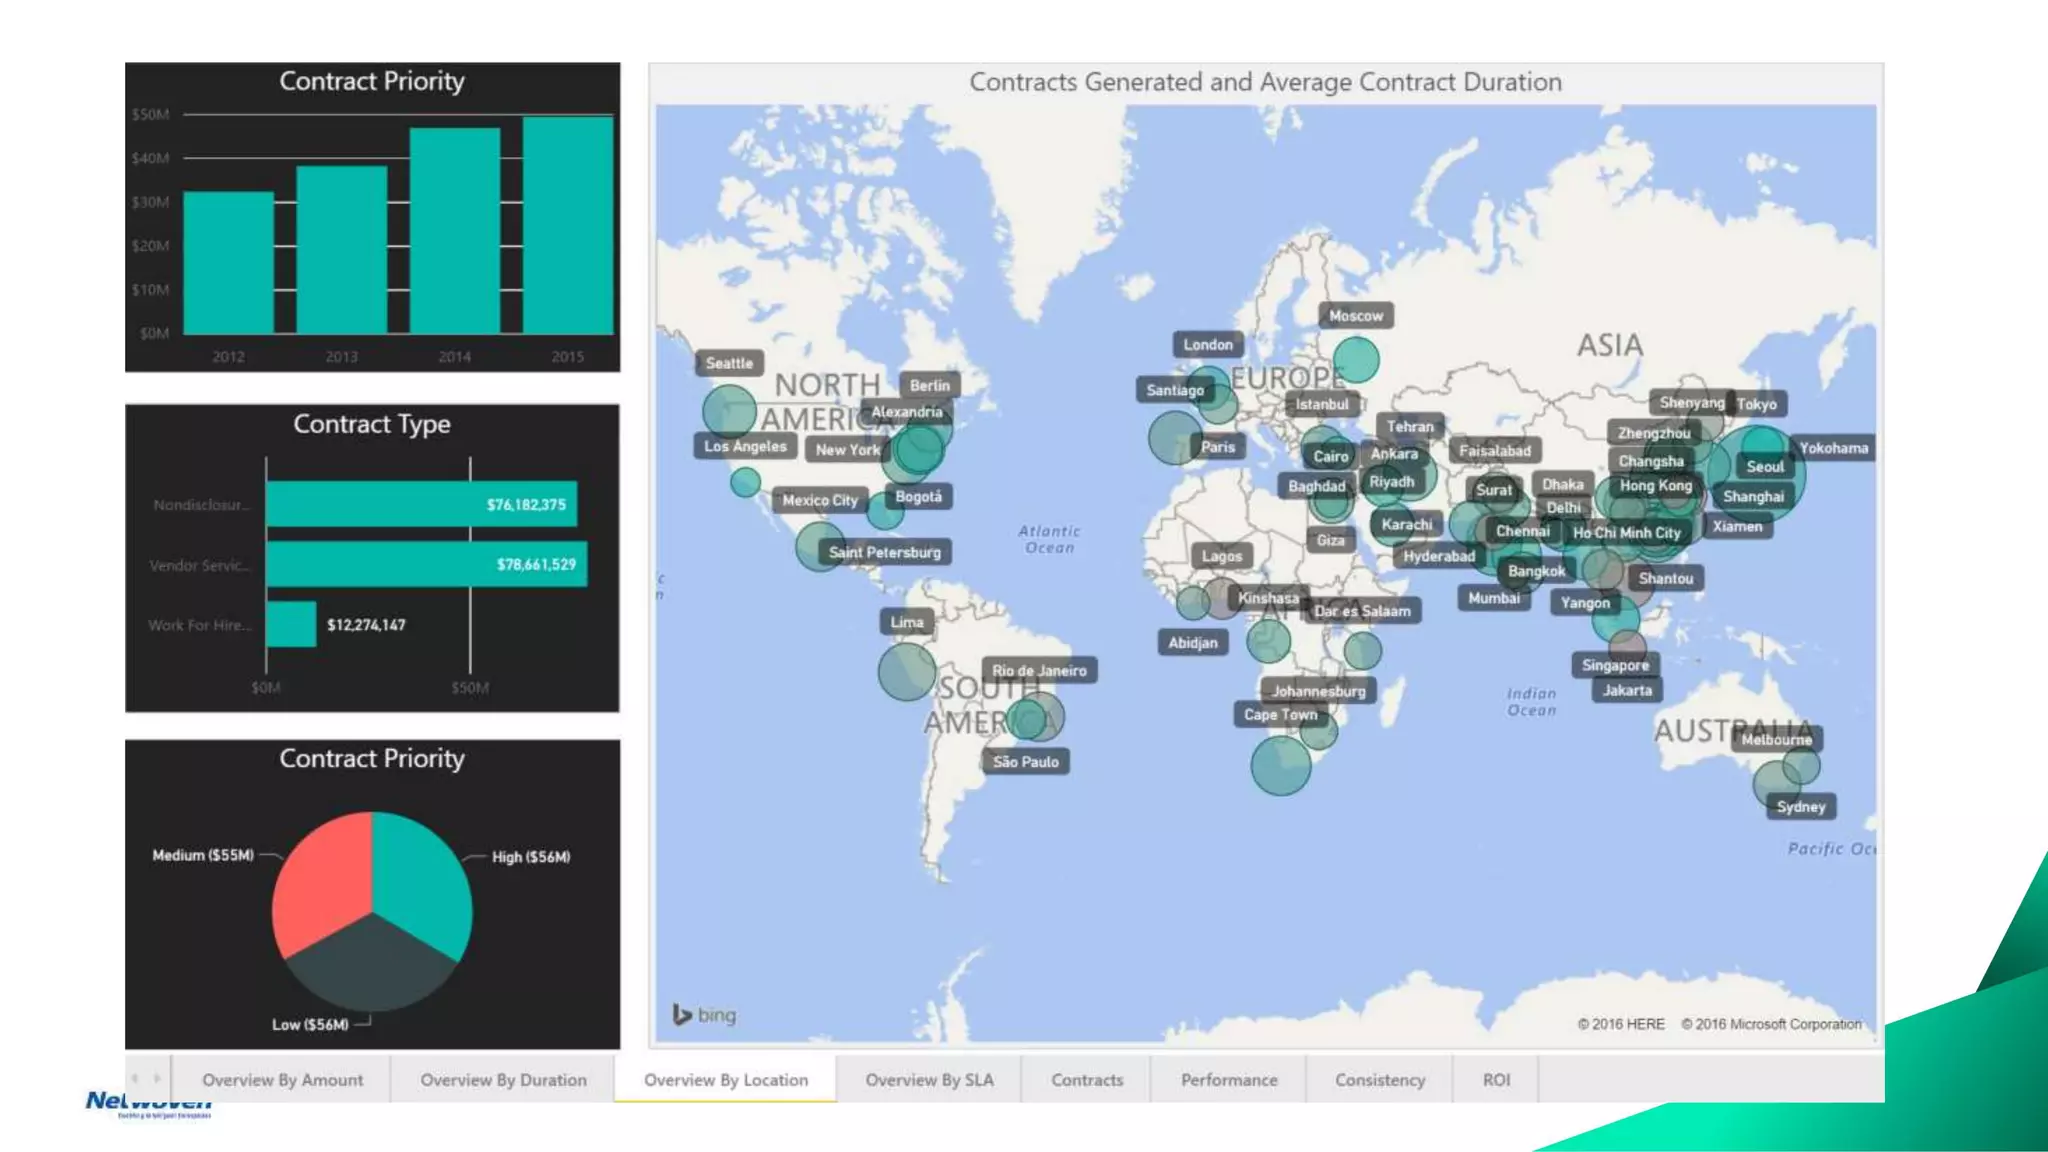Image resolution: width=2048 pixels, height=1152 pixels.
Task: Select the Overview By SLA tab
Action: pos(929,1080)
